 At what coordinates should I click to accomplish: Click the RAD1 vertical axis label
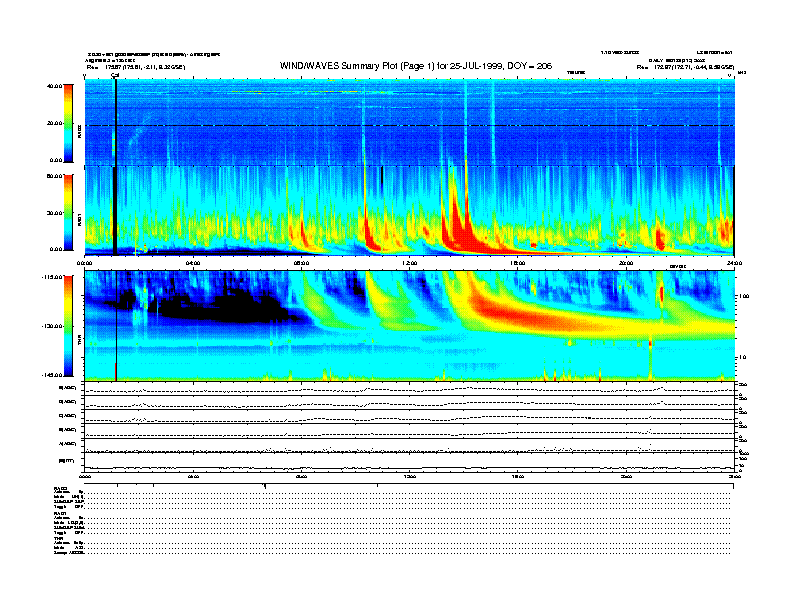tap(79, 220)
